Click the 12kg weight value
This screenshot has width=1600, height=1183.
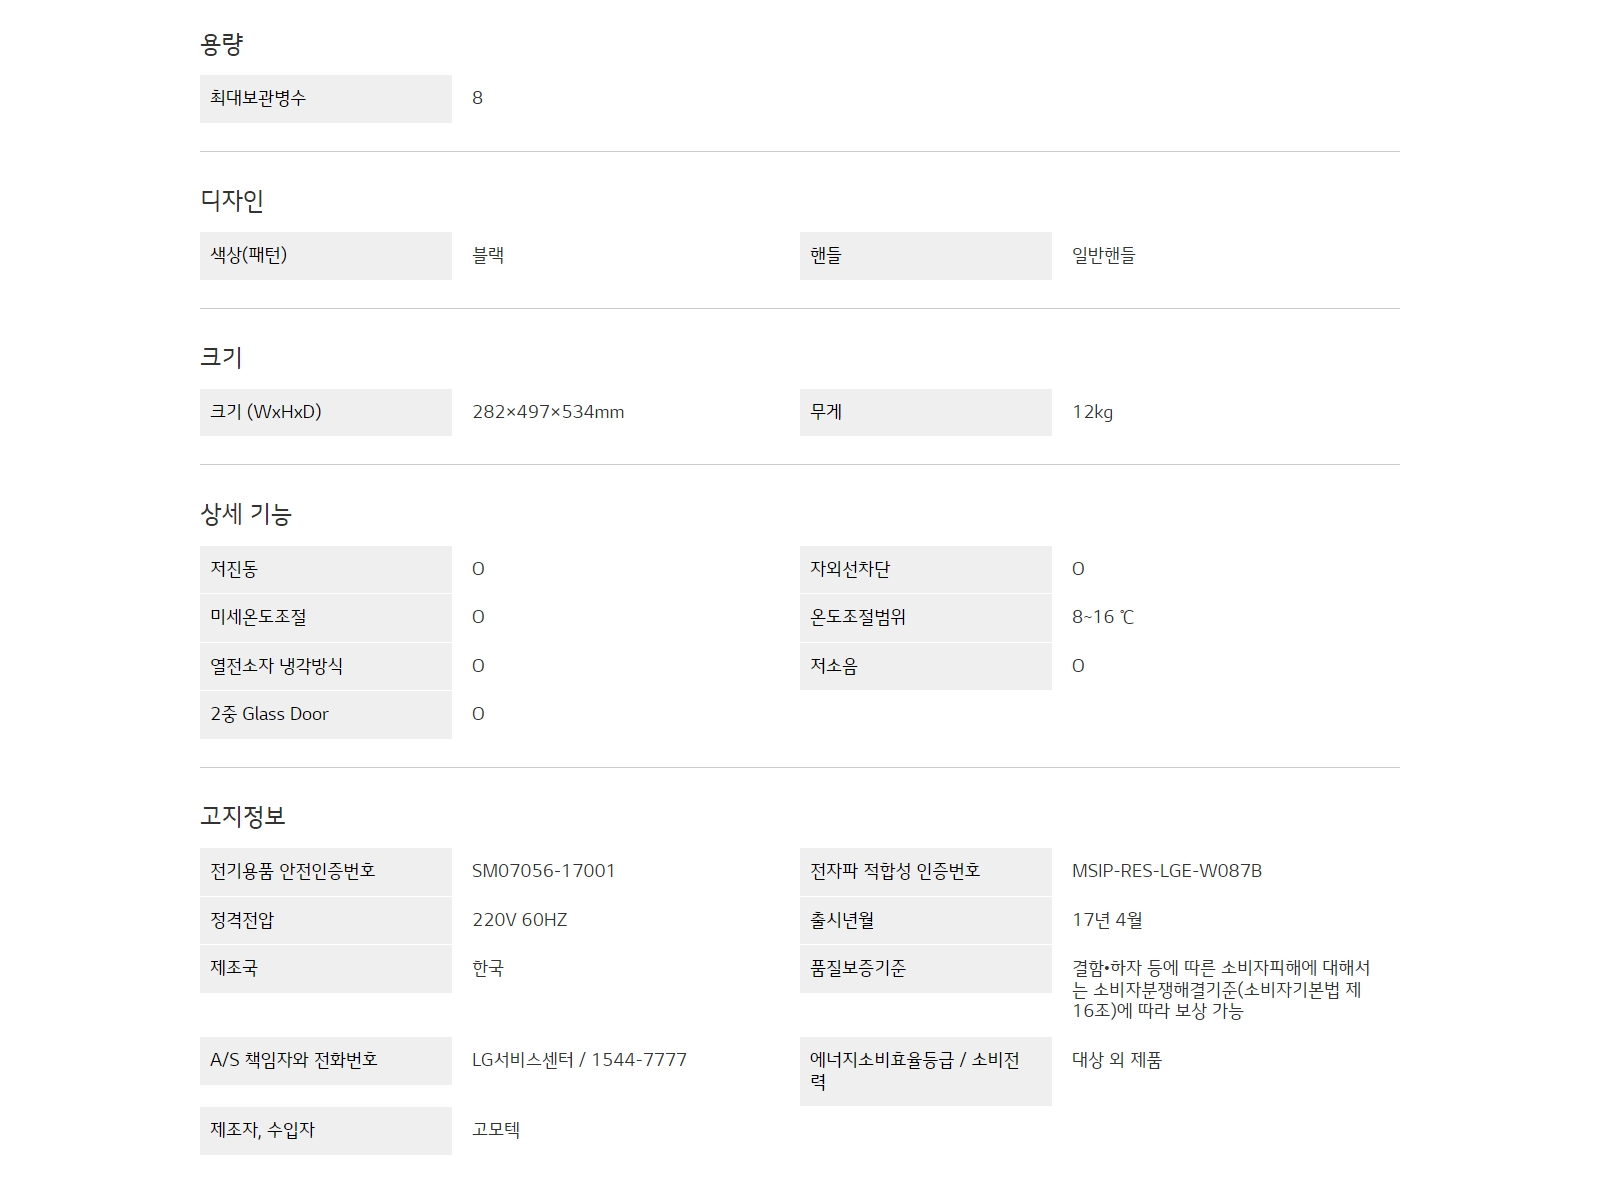tap(1092, 412)
